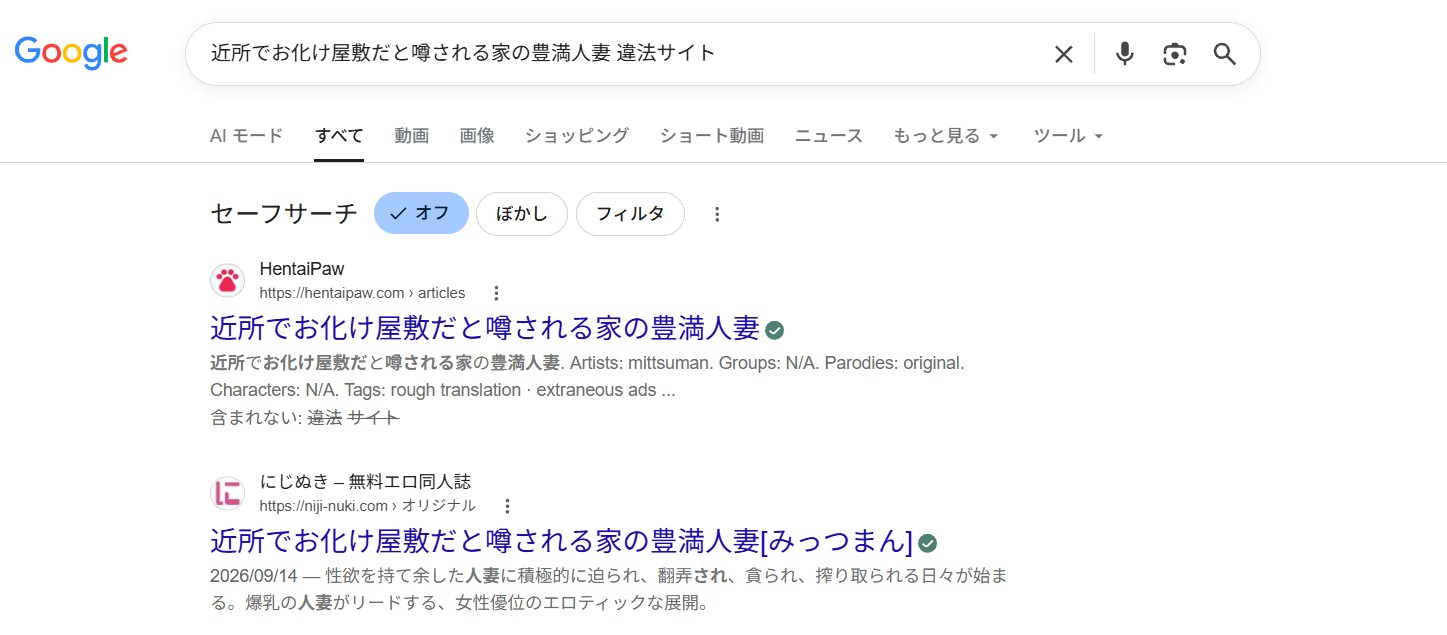Click 'にじぬき – 無料エロ同人誌' site name
Screen dimensions: 1447x635
pos(365,482)
